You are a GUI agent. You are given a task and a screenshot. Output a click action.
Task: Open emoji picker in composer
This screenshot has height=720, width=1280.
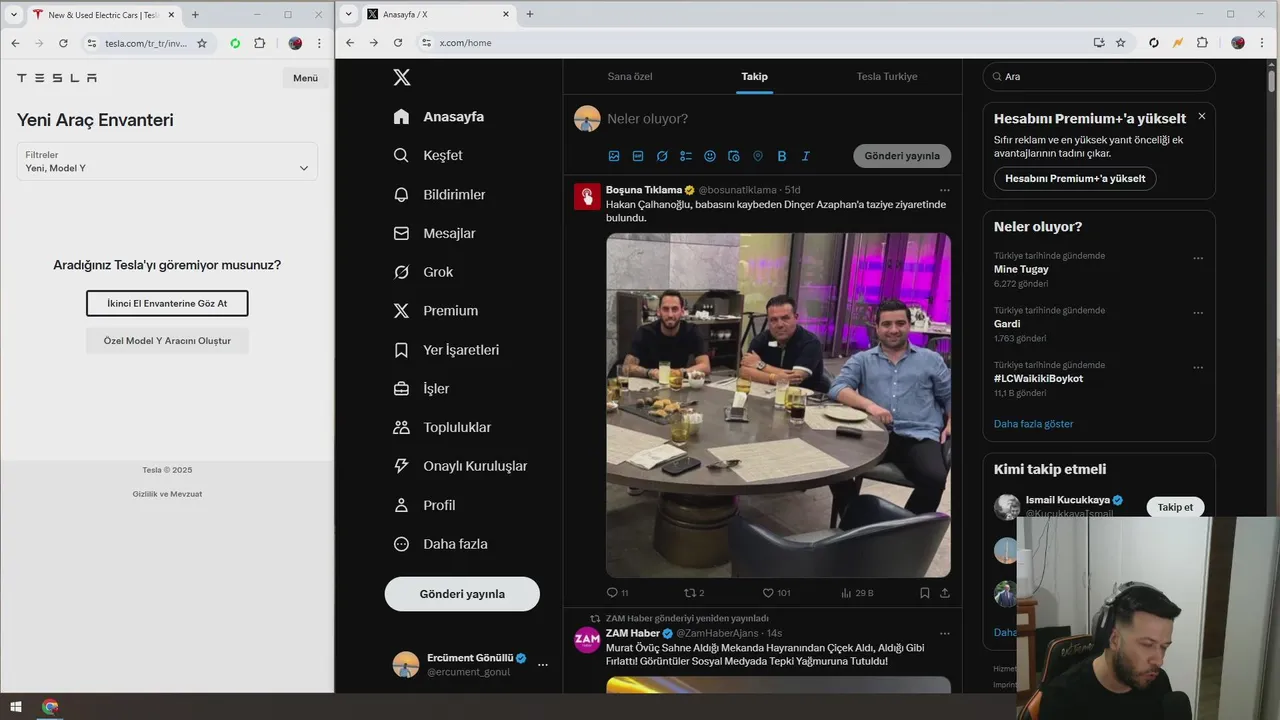(x=710, y=156)
